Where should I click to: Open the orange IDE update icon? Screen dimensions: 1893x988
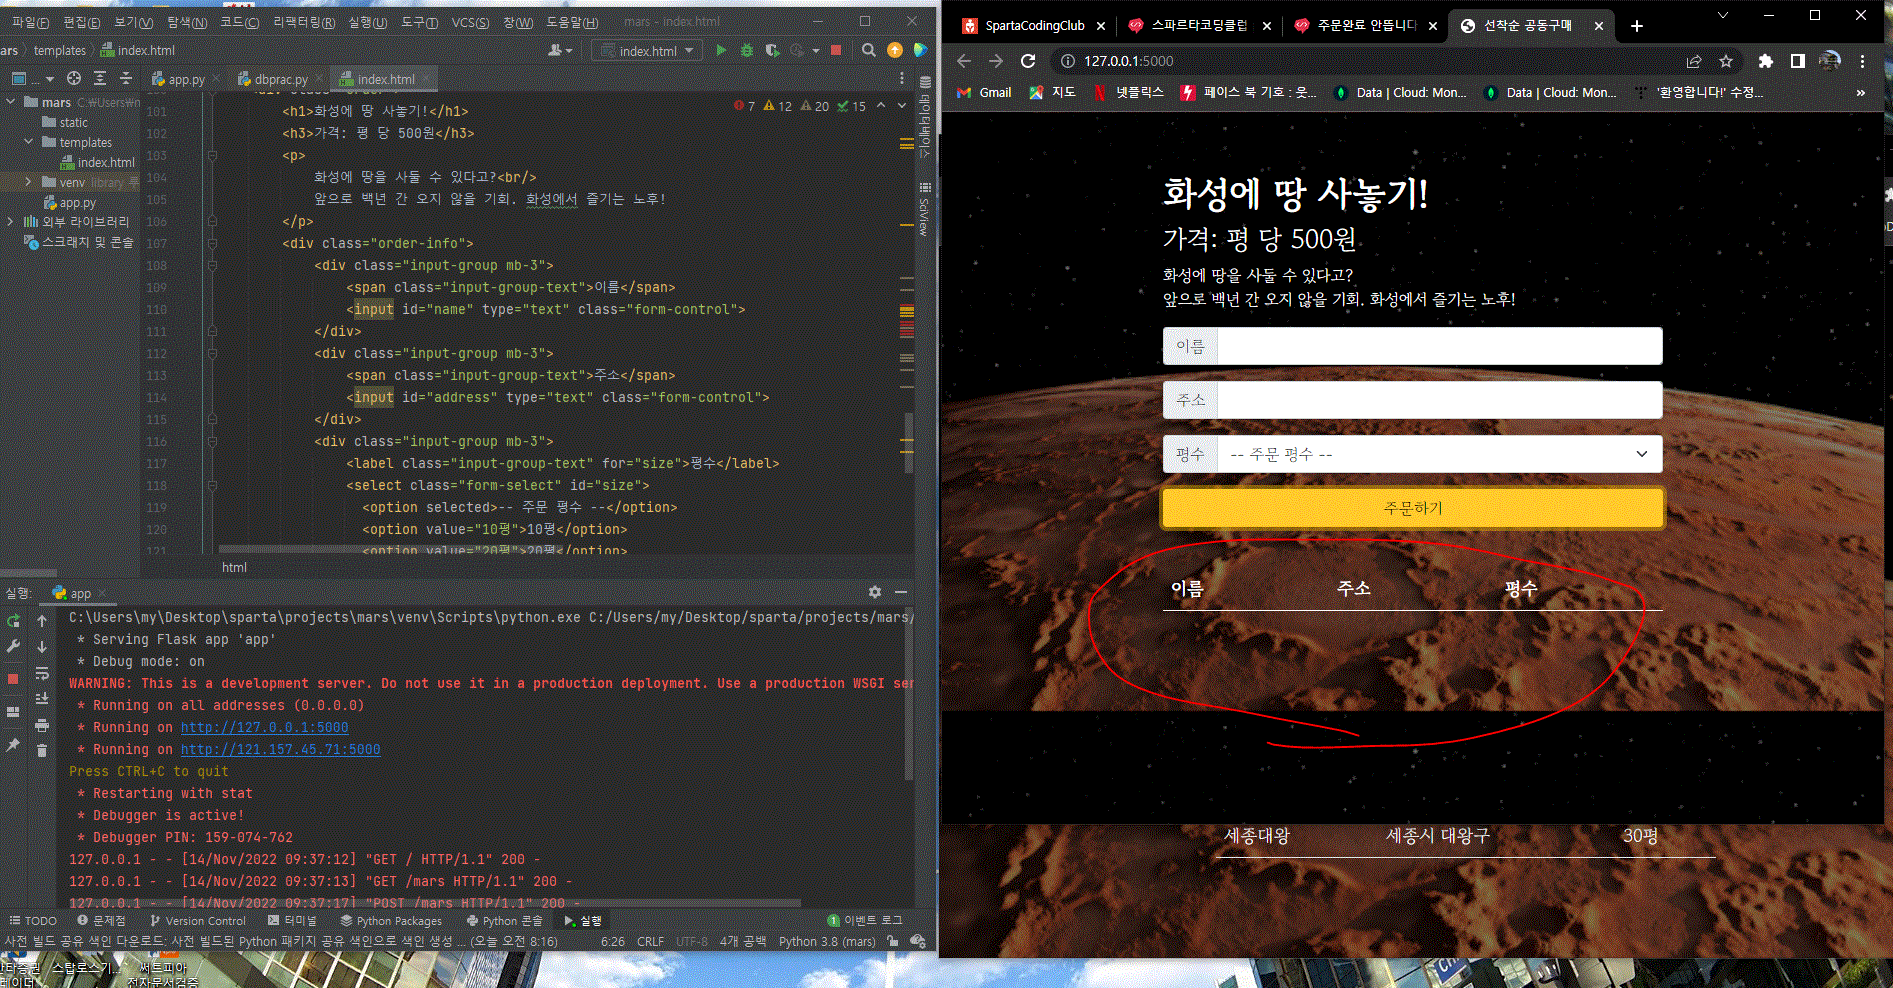point(895,50)
